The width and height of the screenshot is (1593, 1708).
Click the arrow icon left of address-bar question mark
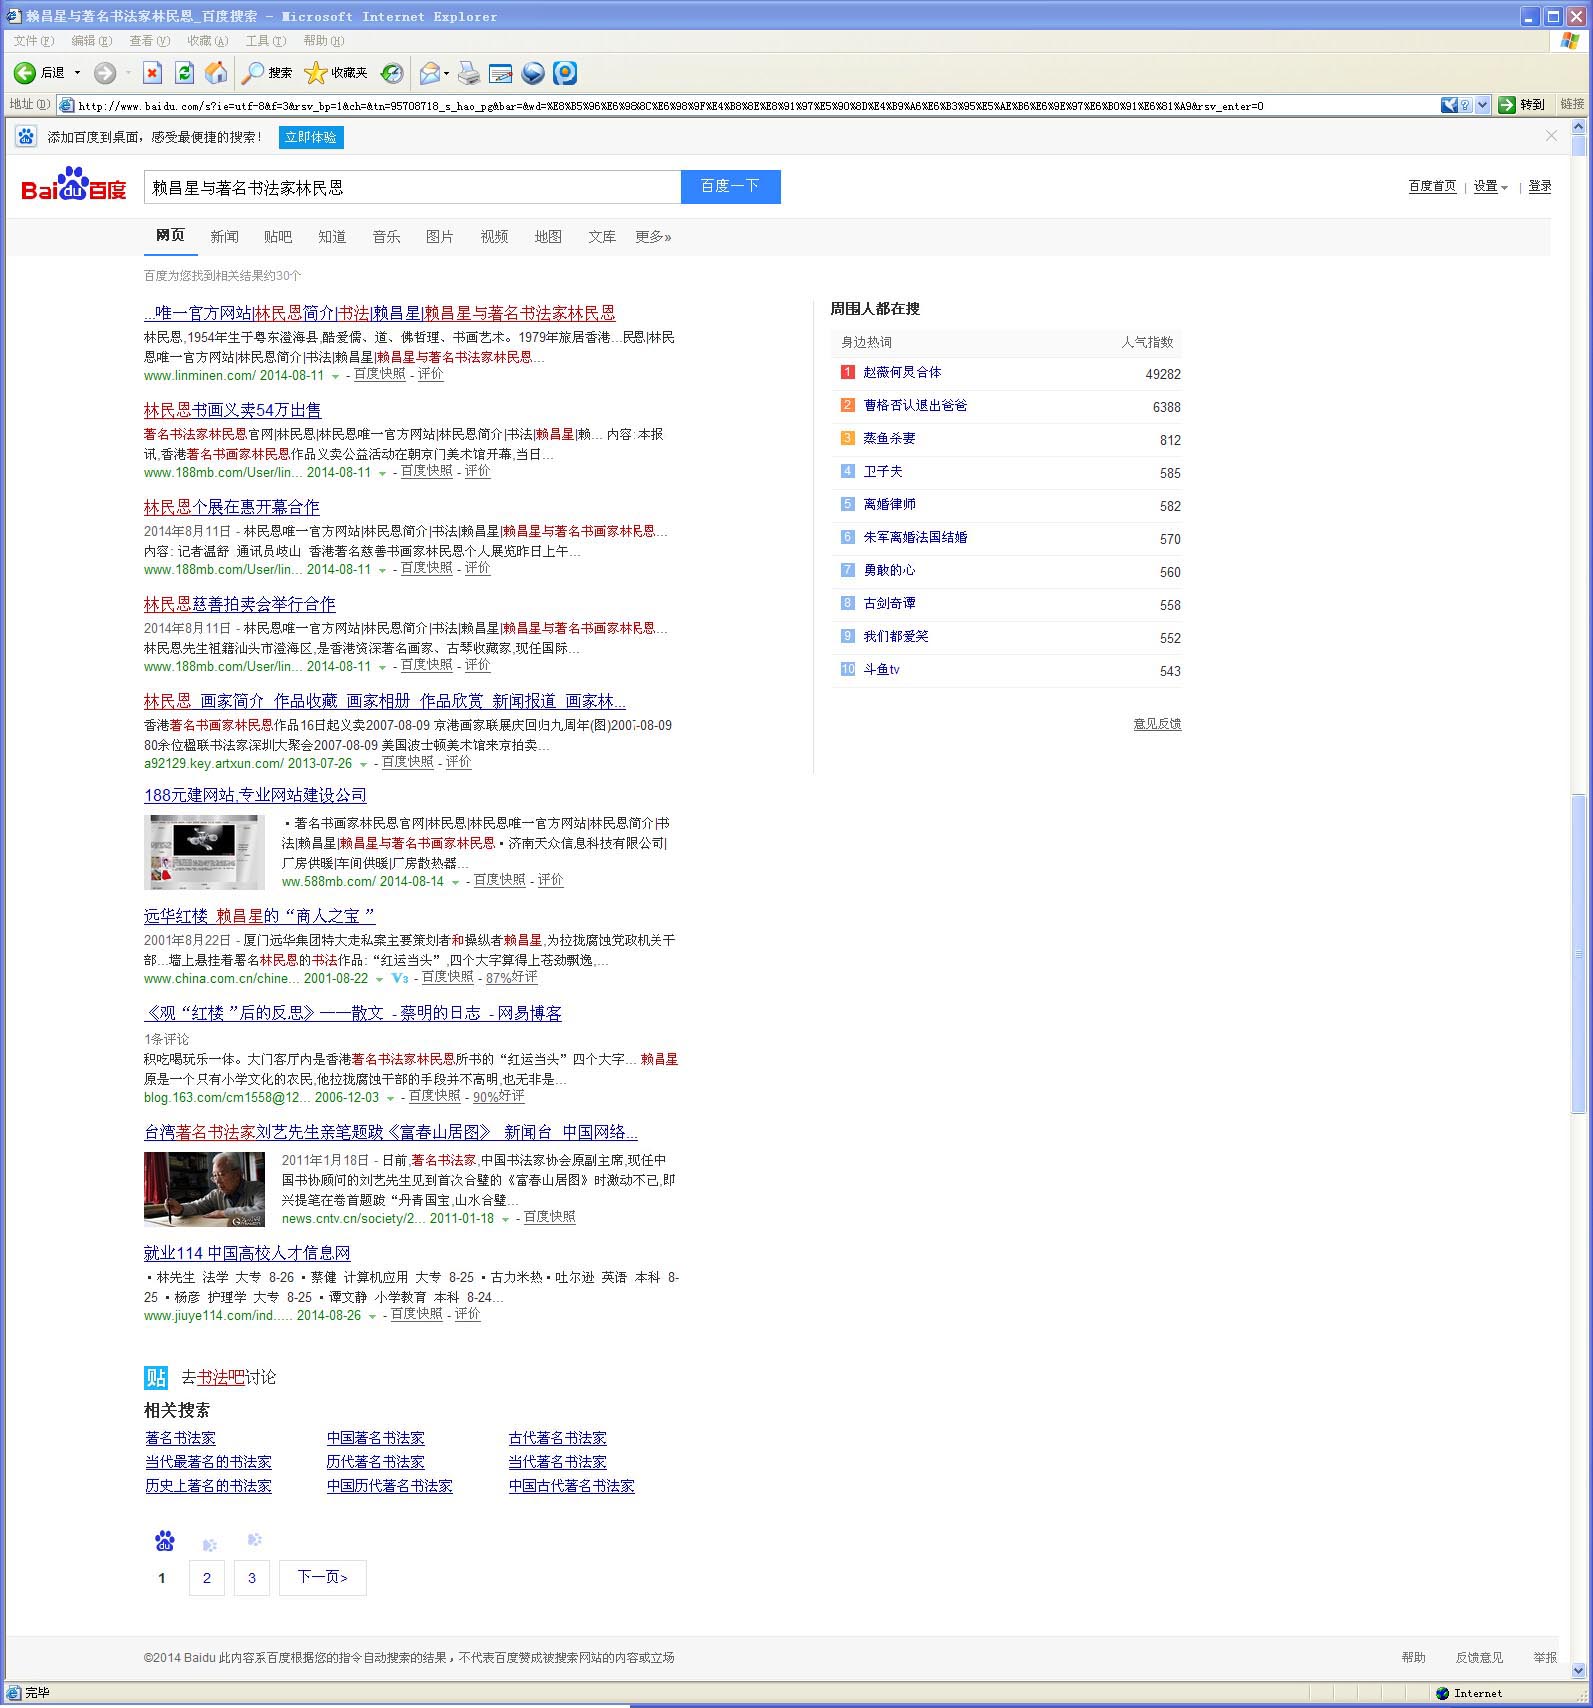coord(1449,105)
